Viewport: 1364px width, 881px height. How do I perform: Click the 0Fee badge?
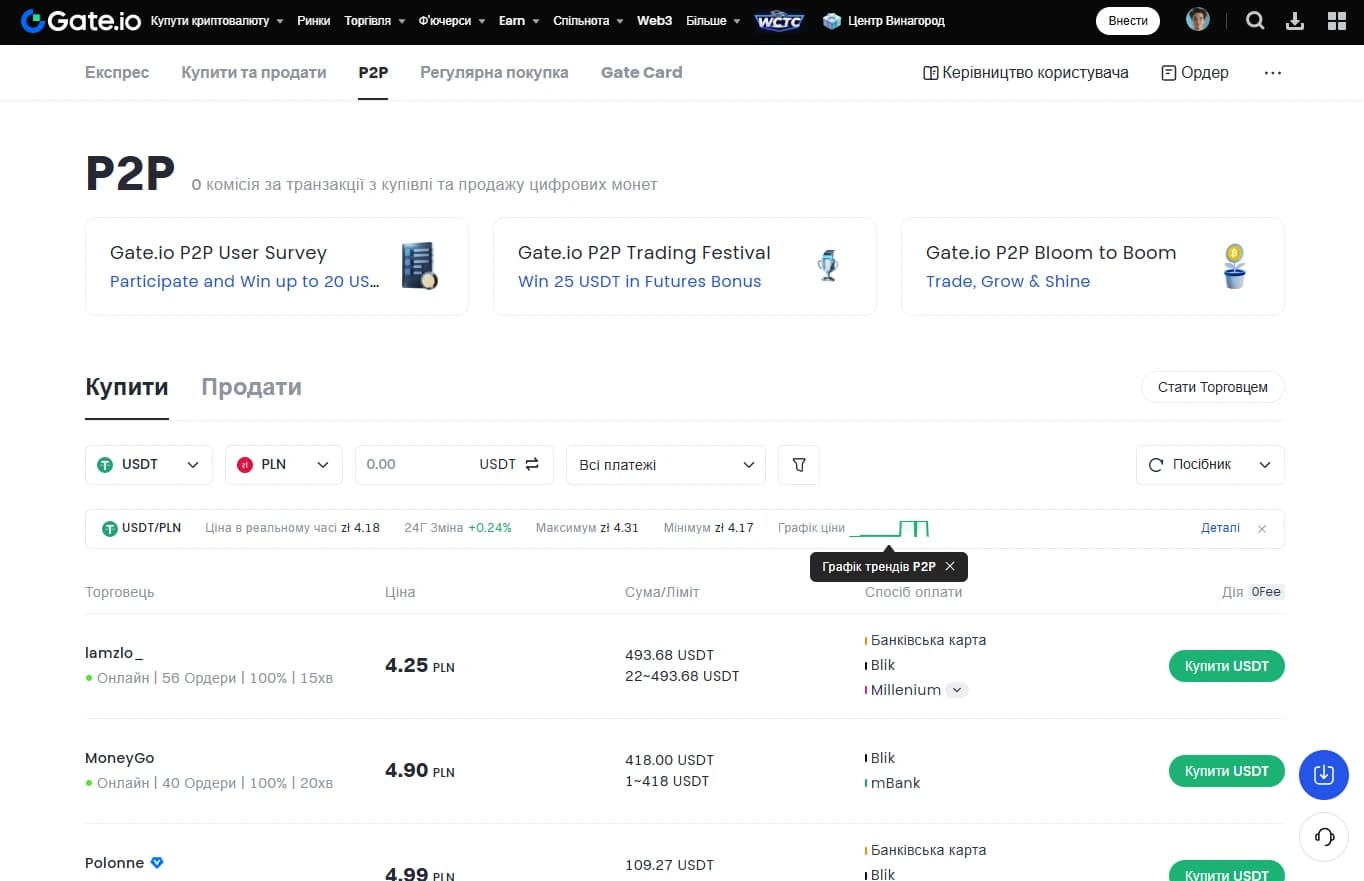[x=1265, y=592]
